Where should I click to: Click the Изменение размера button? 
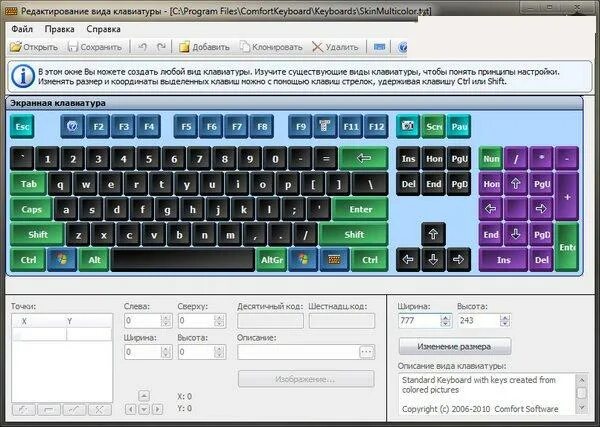point(455,346)
